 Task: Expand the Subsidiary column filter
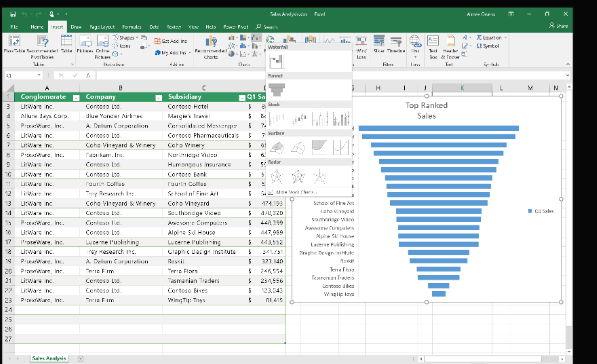[242, 98]
